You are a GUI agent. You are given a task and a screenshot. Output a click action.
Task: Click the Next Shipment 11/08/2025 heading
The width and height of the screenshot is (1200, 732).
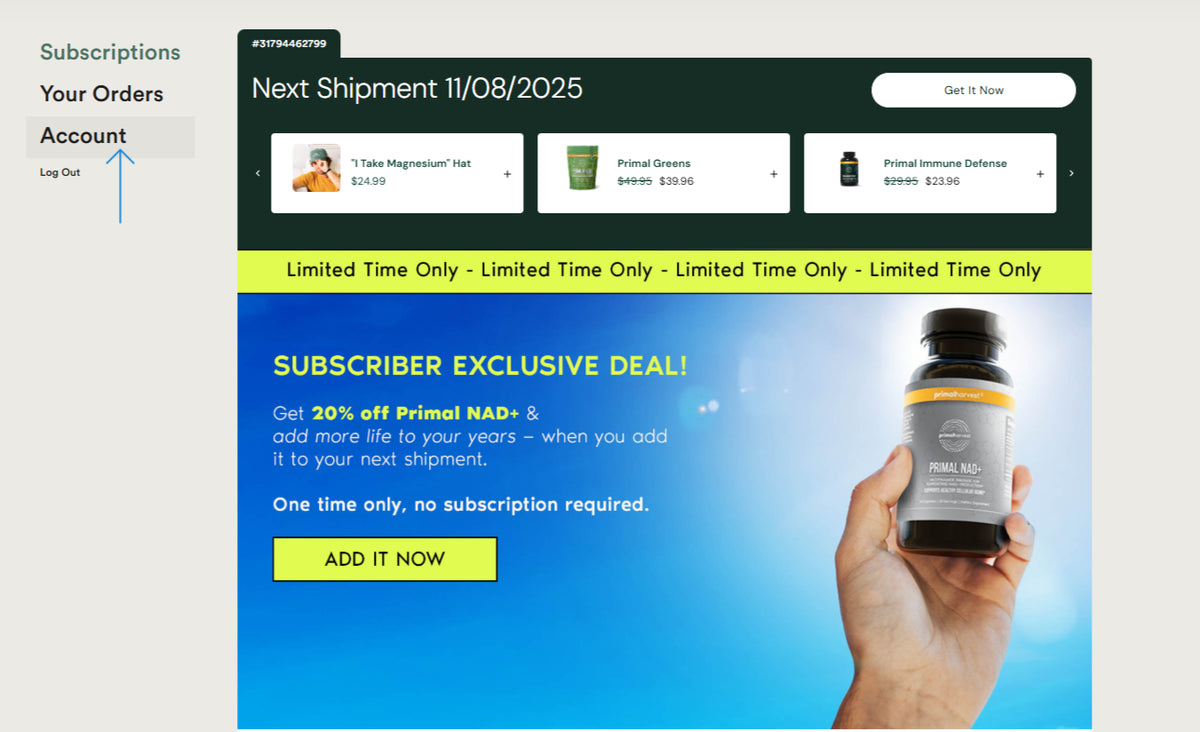coord(417,88)
